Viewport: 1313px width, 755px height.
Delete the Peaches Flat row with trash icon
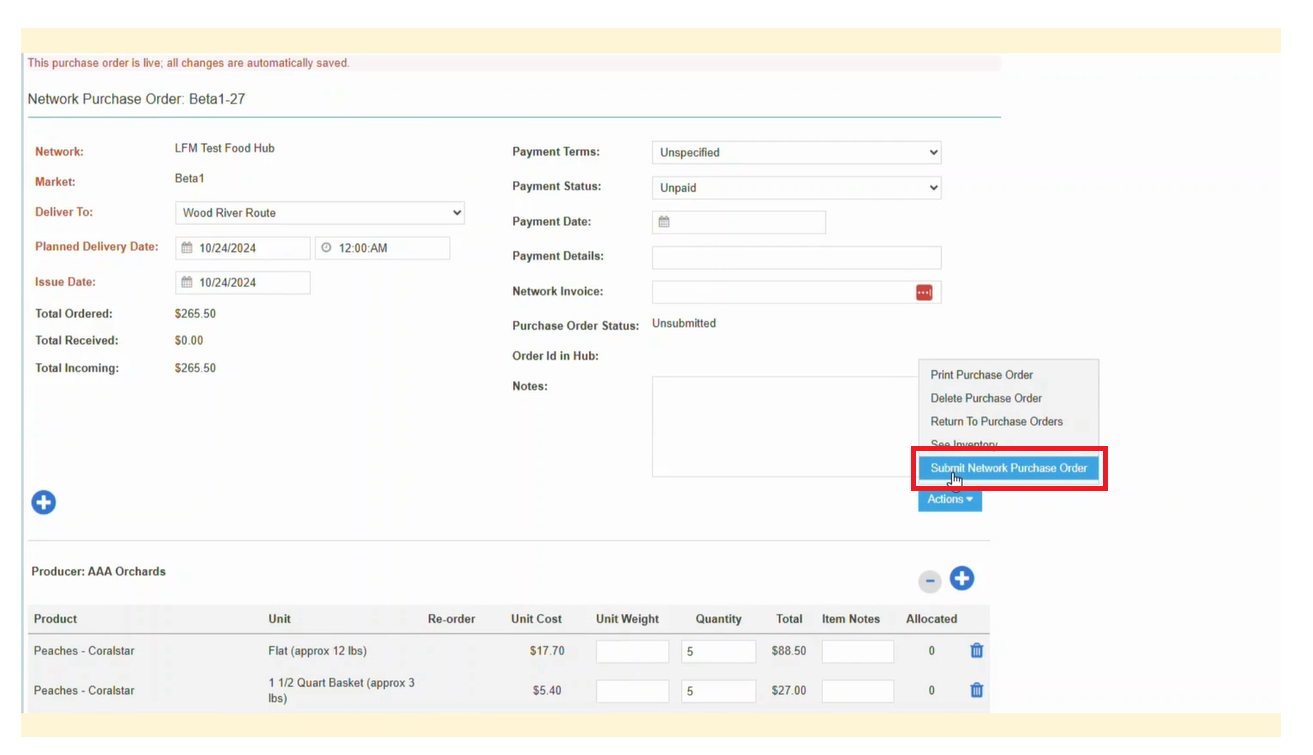[x=976, y=650]
